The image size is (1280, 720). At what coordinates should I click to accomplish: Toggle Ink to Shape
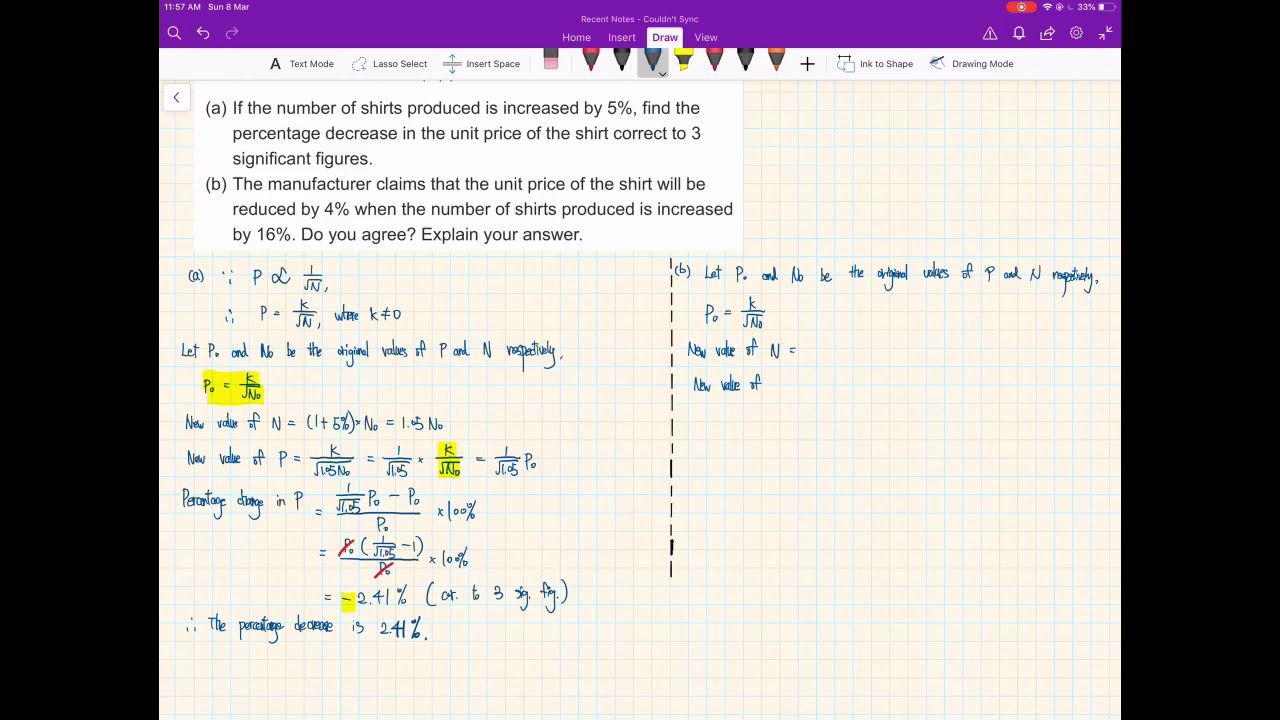click(x=875, y=64)
